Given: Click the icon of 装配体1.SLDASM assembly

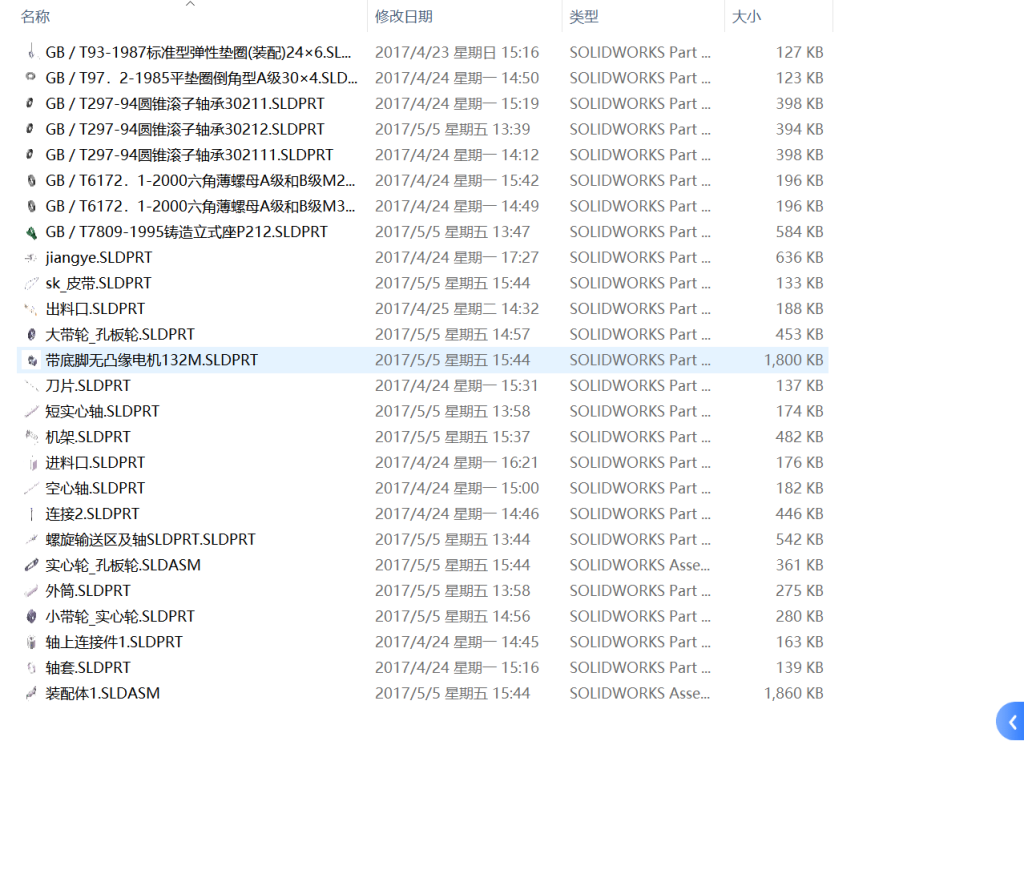Looking at the screenshot, I should click(x=31, y=693).
